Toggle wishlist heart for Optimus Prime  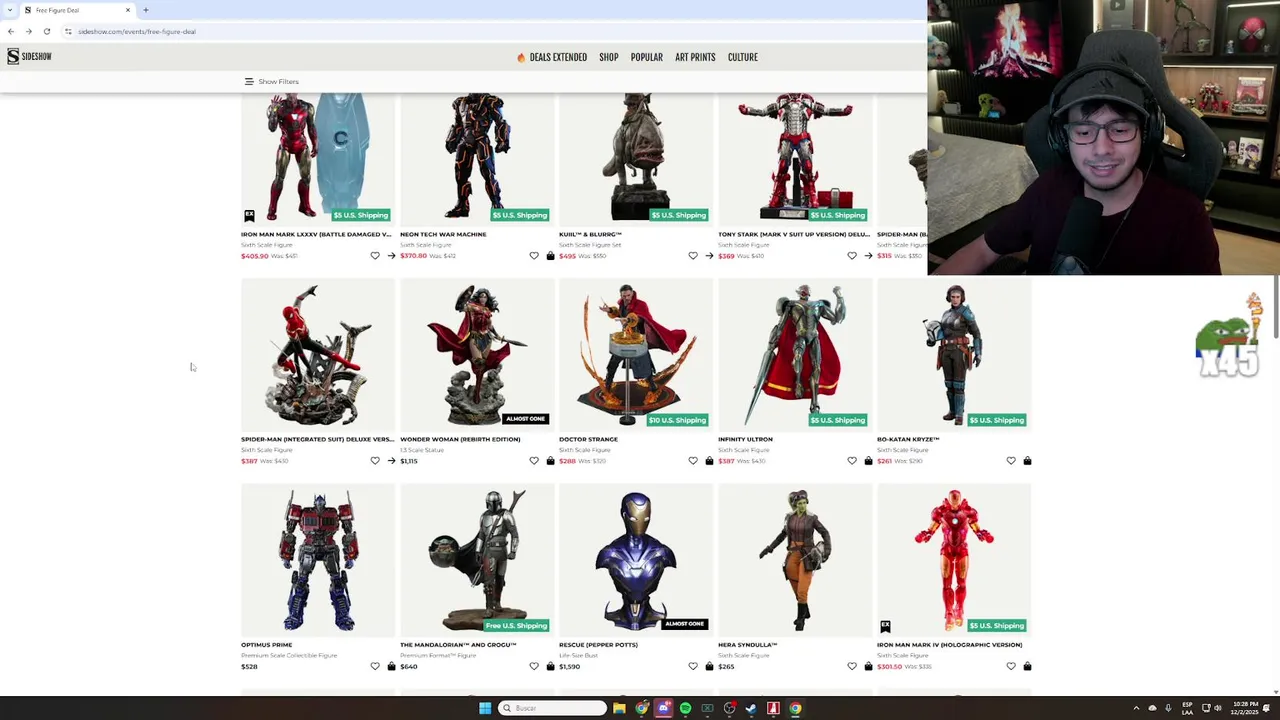[375, 666]
